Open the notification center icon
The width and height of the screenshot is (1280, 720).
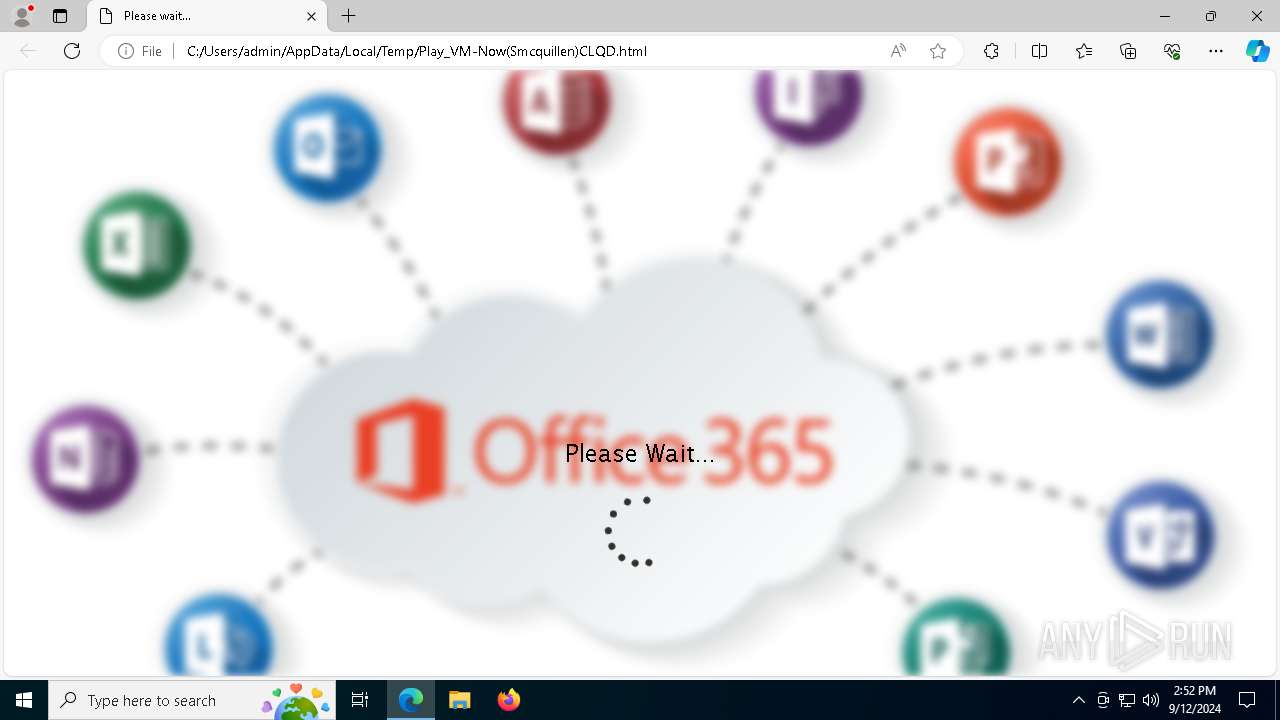point(1247,700)
